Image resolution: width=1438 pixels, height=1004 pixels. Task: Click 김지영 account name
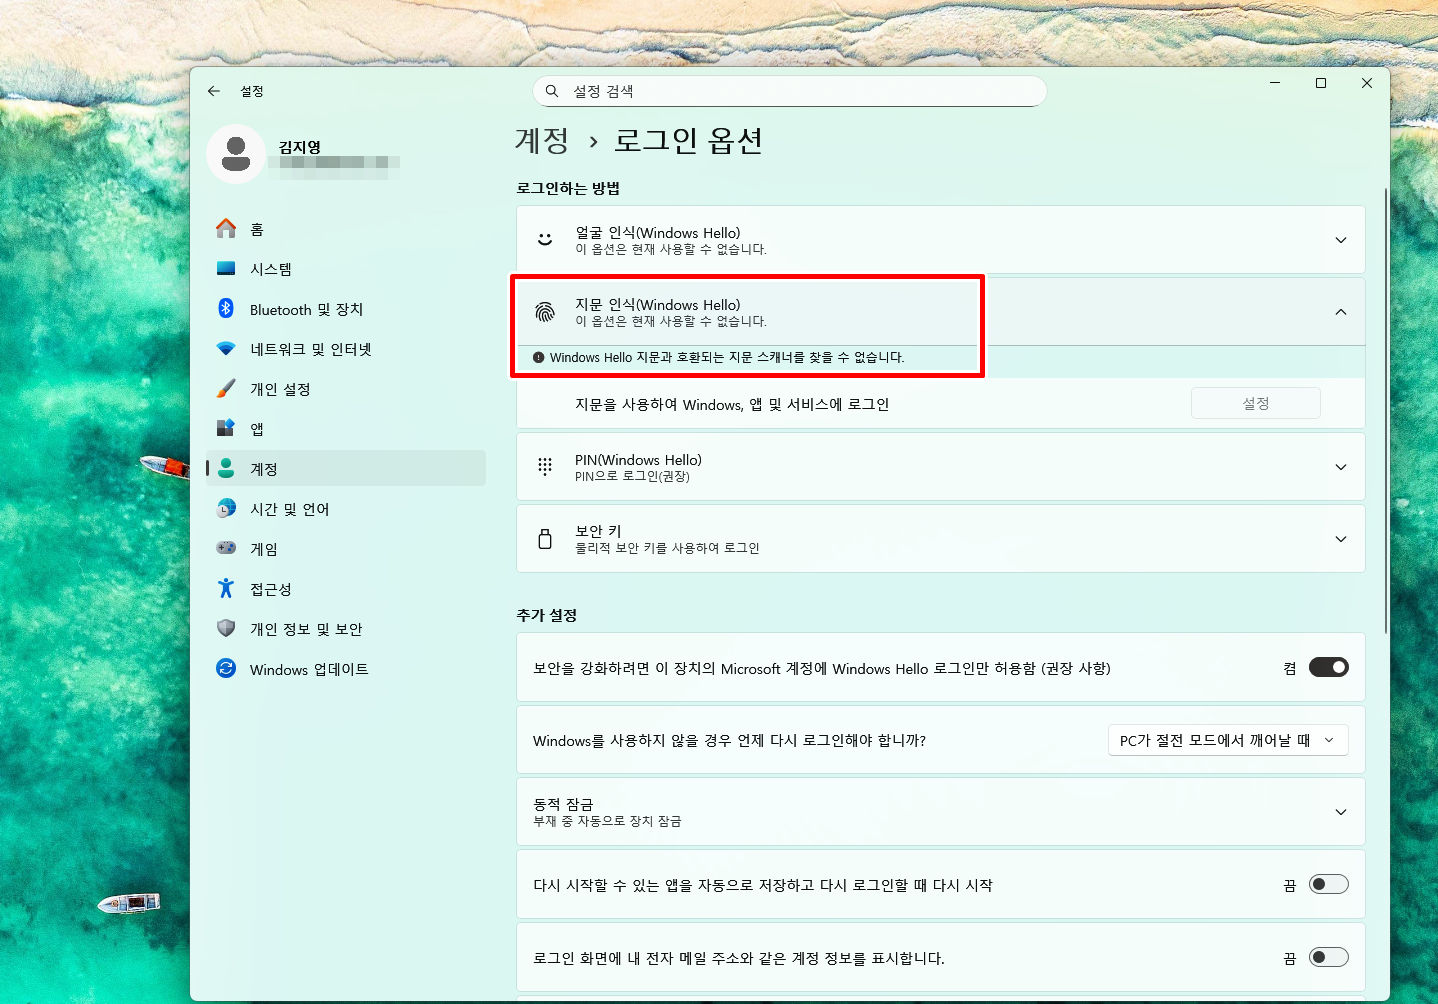tap(300, 147)
